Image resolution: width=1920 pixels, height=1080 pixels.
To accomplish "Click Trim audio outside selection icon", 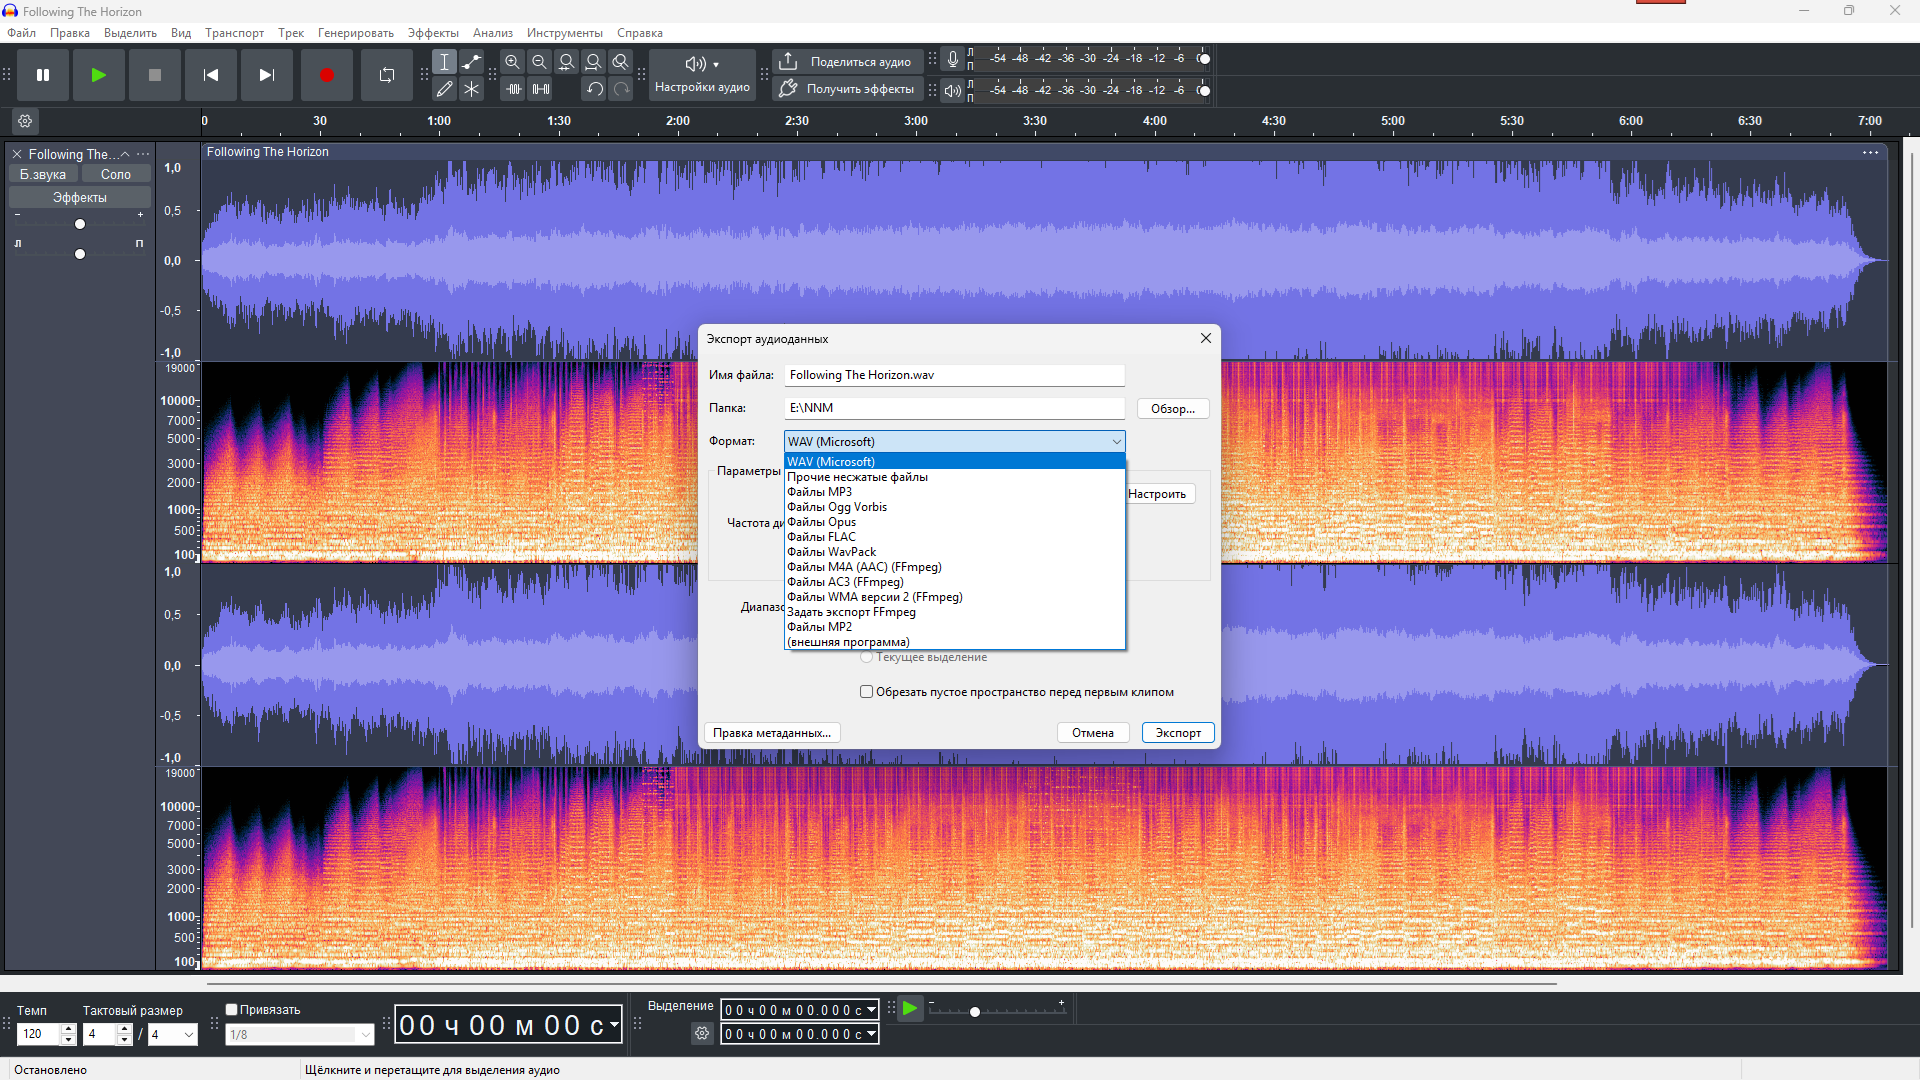I will (513, 89).
